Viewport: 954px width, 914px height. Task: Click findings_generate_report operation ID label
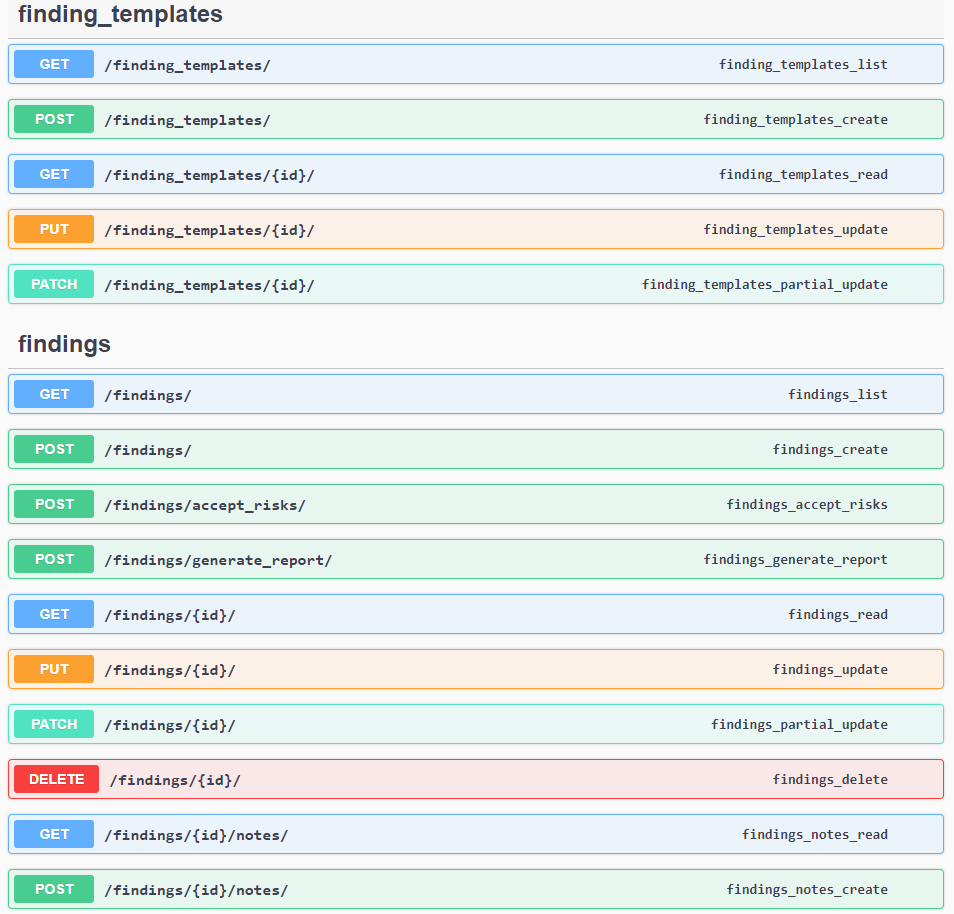coord(795,560)
